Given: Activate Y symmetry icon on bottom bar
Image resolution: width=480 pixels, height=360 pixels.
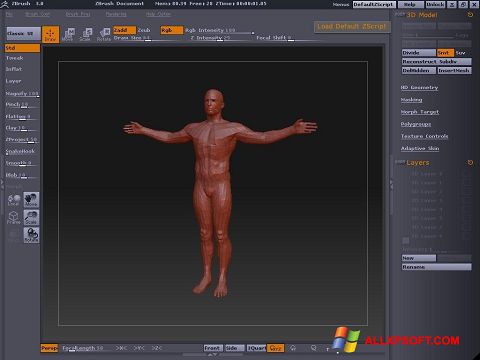Looking at the screenshot, I should coord(139,348).
